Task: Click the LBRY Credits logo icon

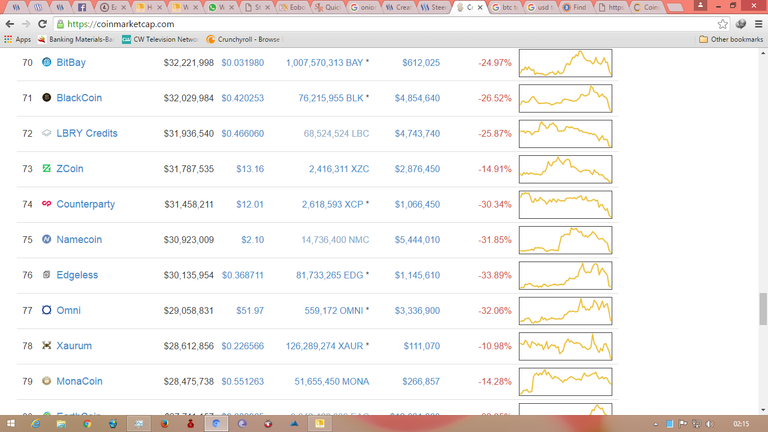Action: [x=47, y=133]
